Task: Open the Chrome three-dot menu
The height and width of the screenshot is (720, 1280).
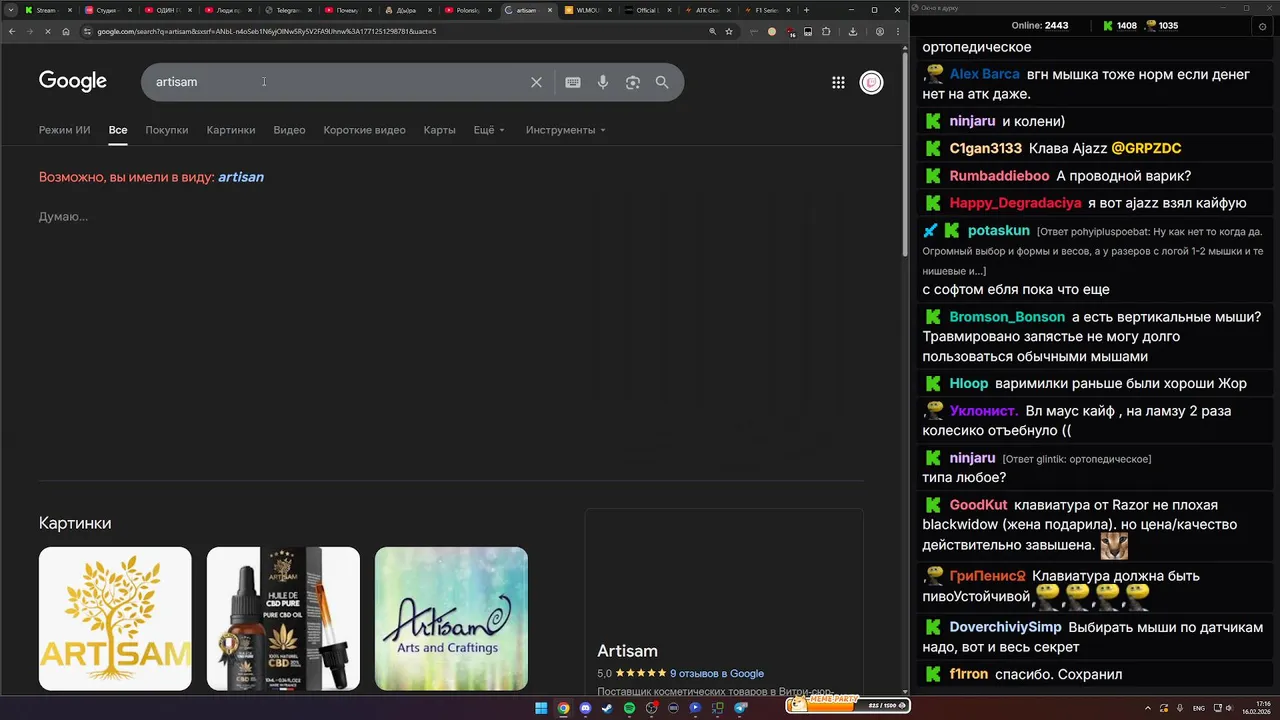Action: pos(897,31)
